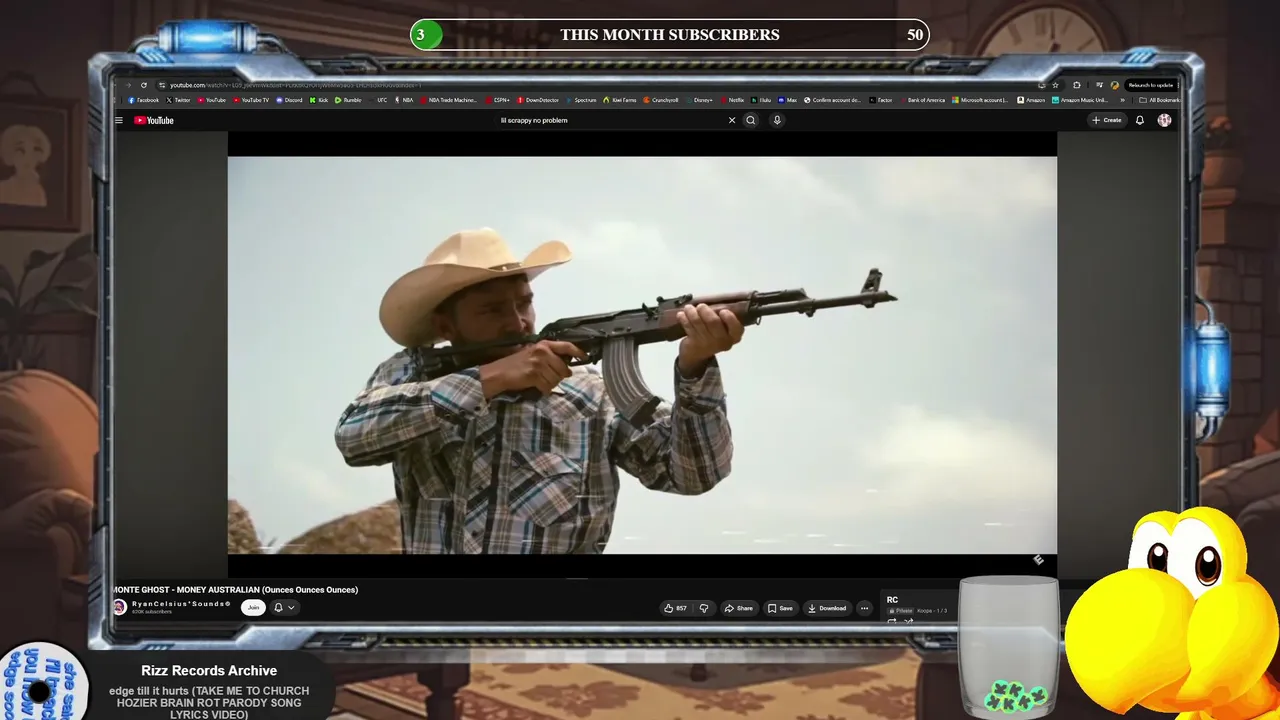Open the browser extensions puzzle icon
This screenshot has width=1280, height=720.
(1077, 85)
